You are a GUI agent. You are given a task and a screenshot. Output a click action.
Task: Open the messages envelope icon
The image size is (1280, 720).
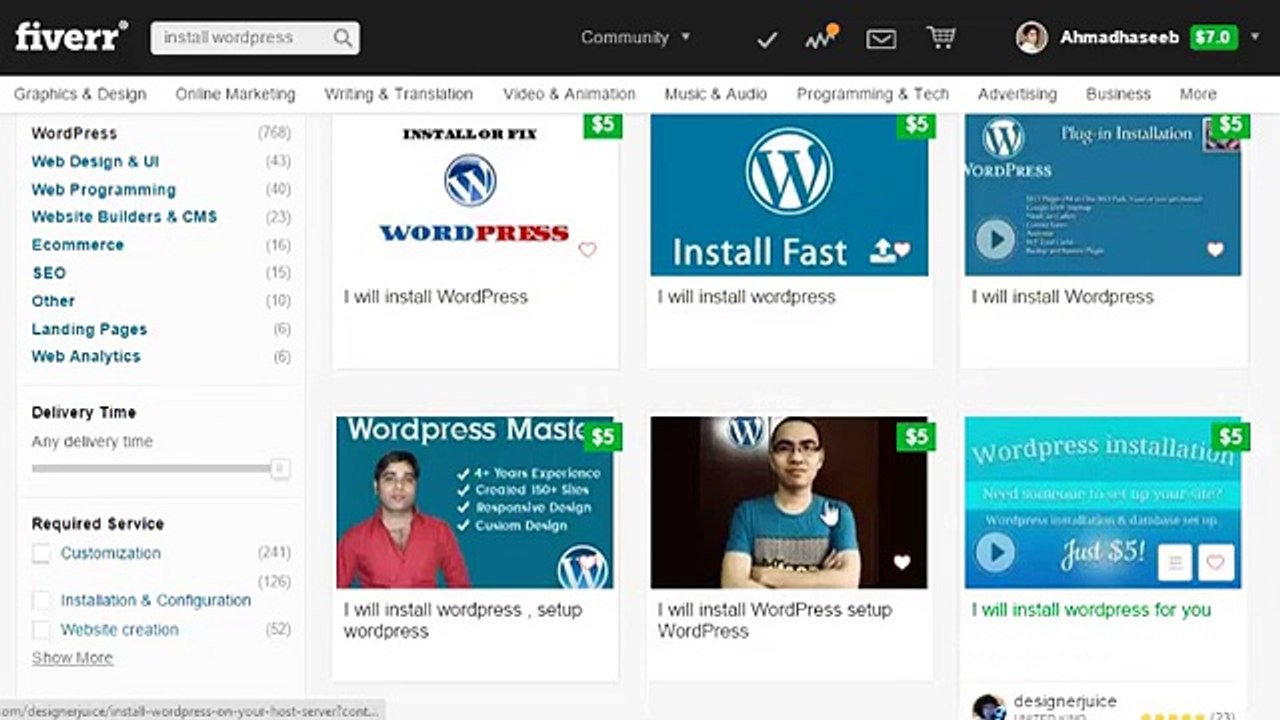[x=881, y=39]
